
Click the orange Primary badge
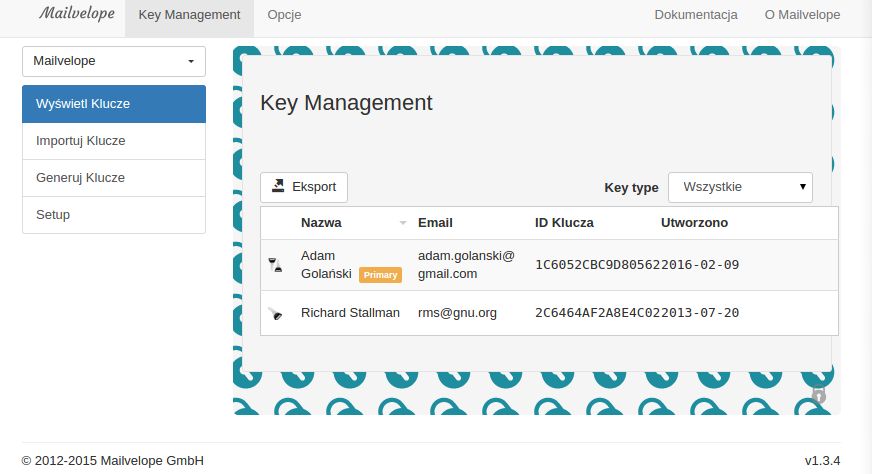pos(380,275)
